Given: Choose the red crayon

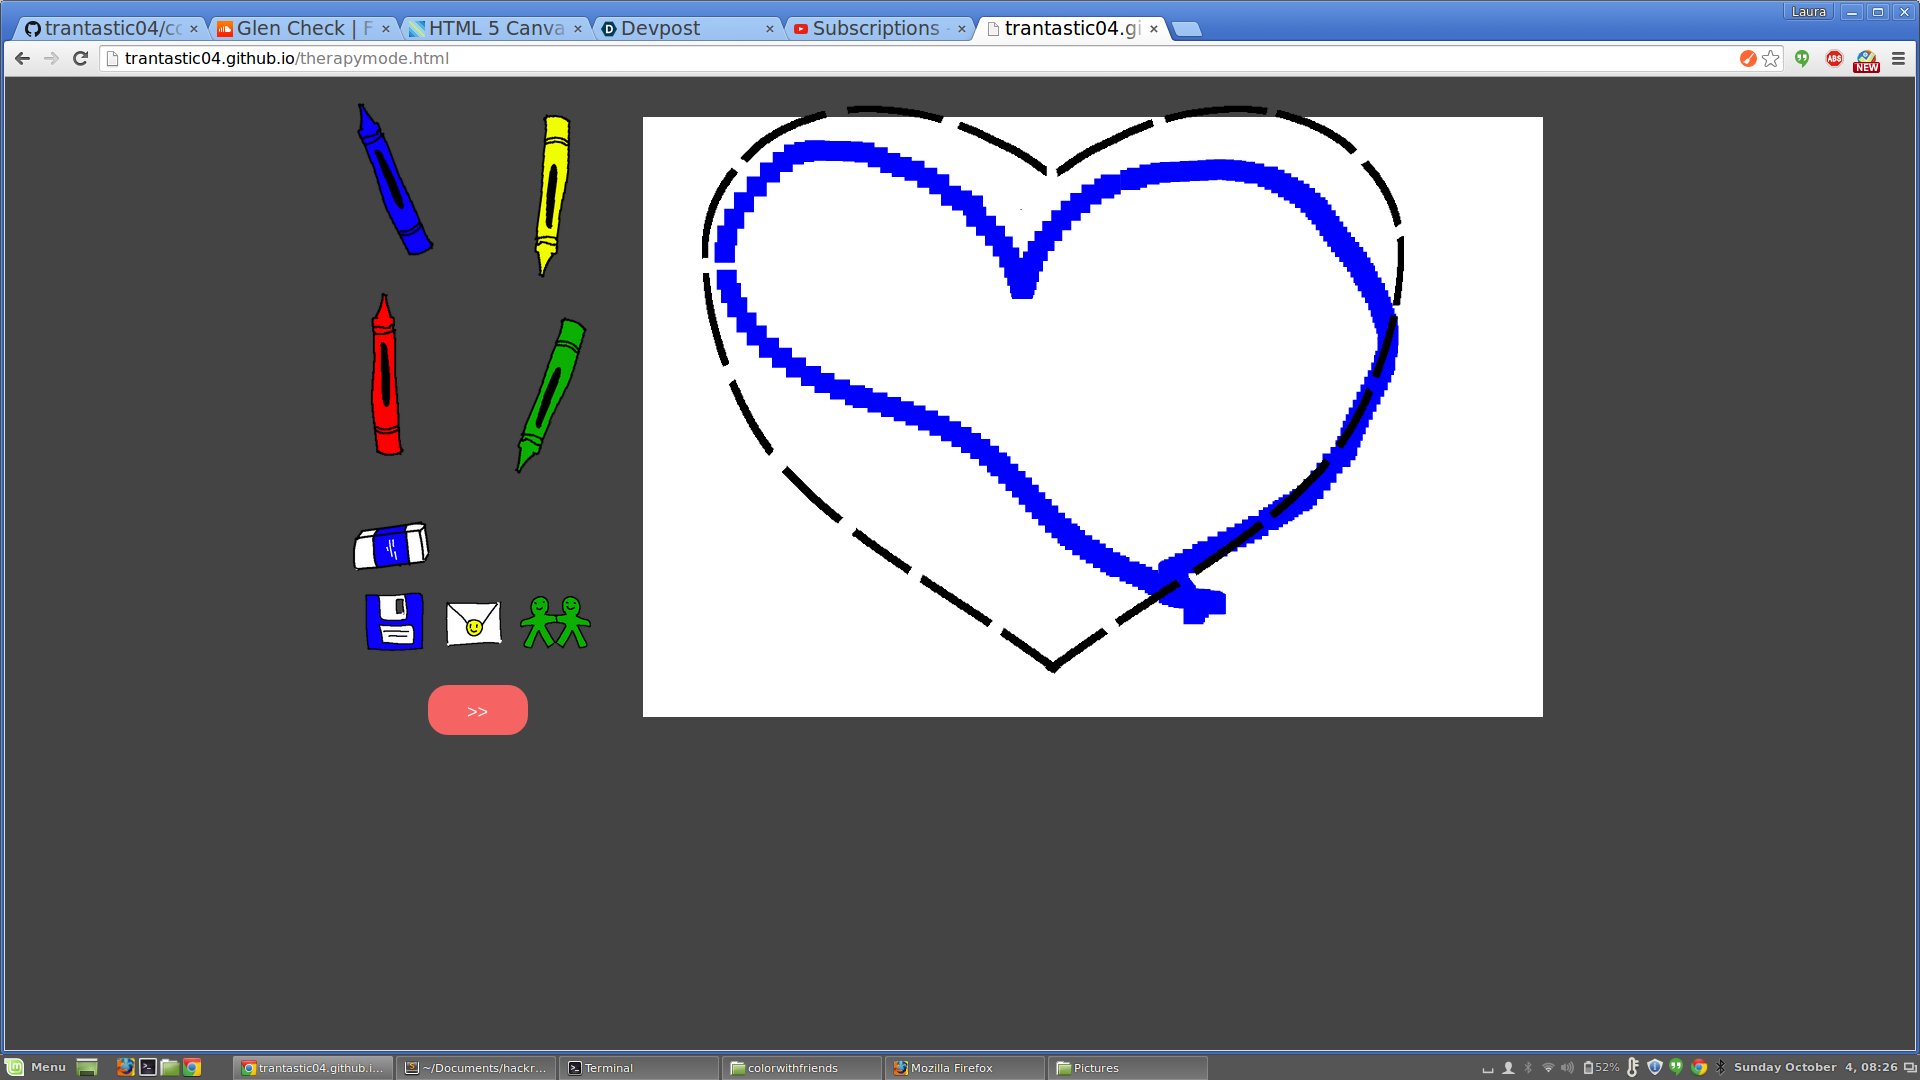Looking at the screenshot, I should [x=385, y=377].
